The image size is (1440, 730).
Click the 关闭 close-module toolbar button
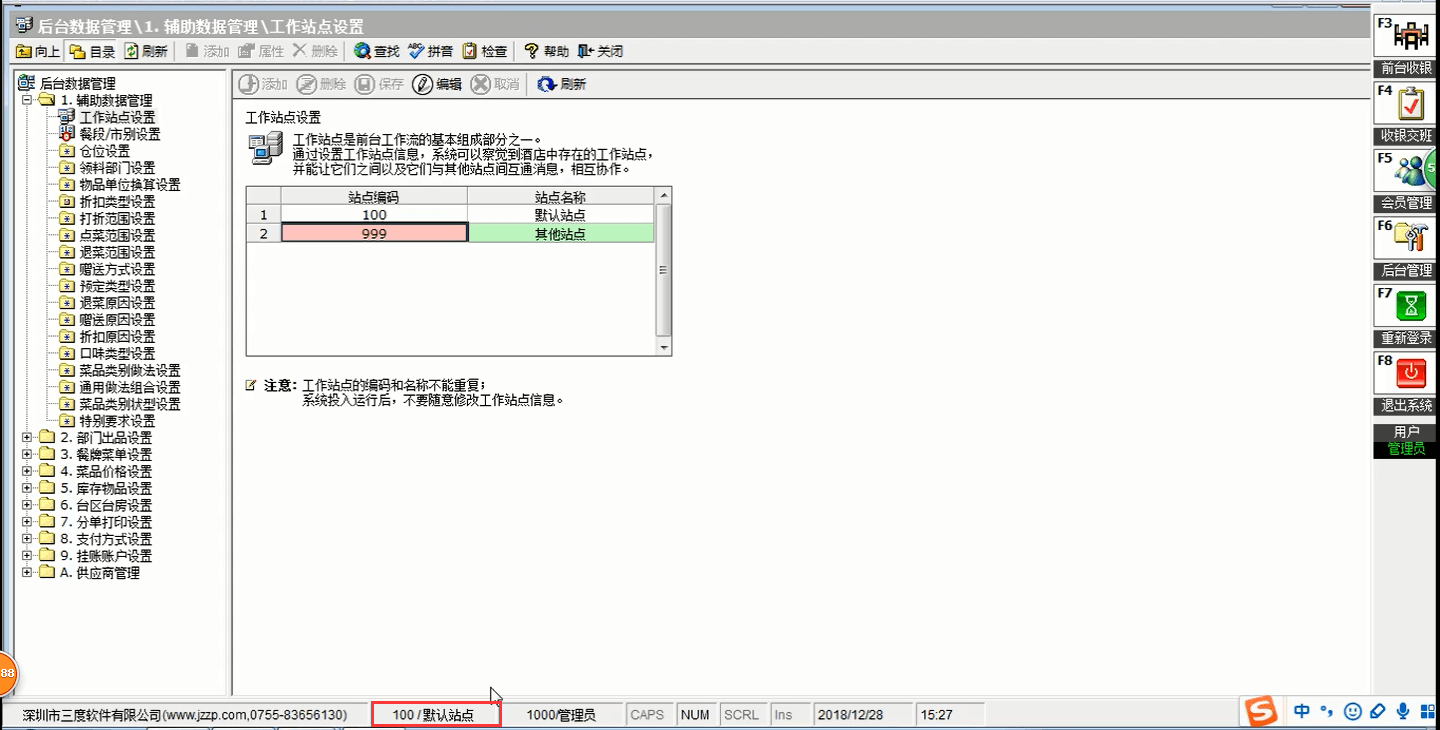(601, 51)
